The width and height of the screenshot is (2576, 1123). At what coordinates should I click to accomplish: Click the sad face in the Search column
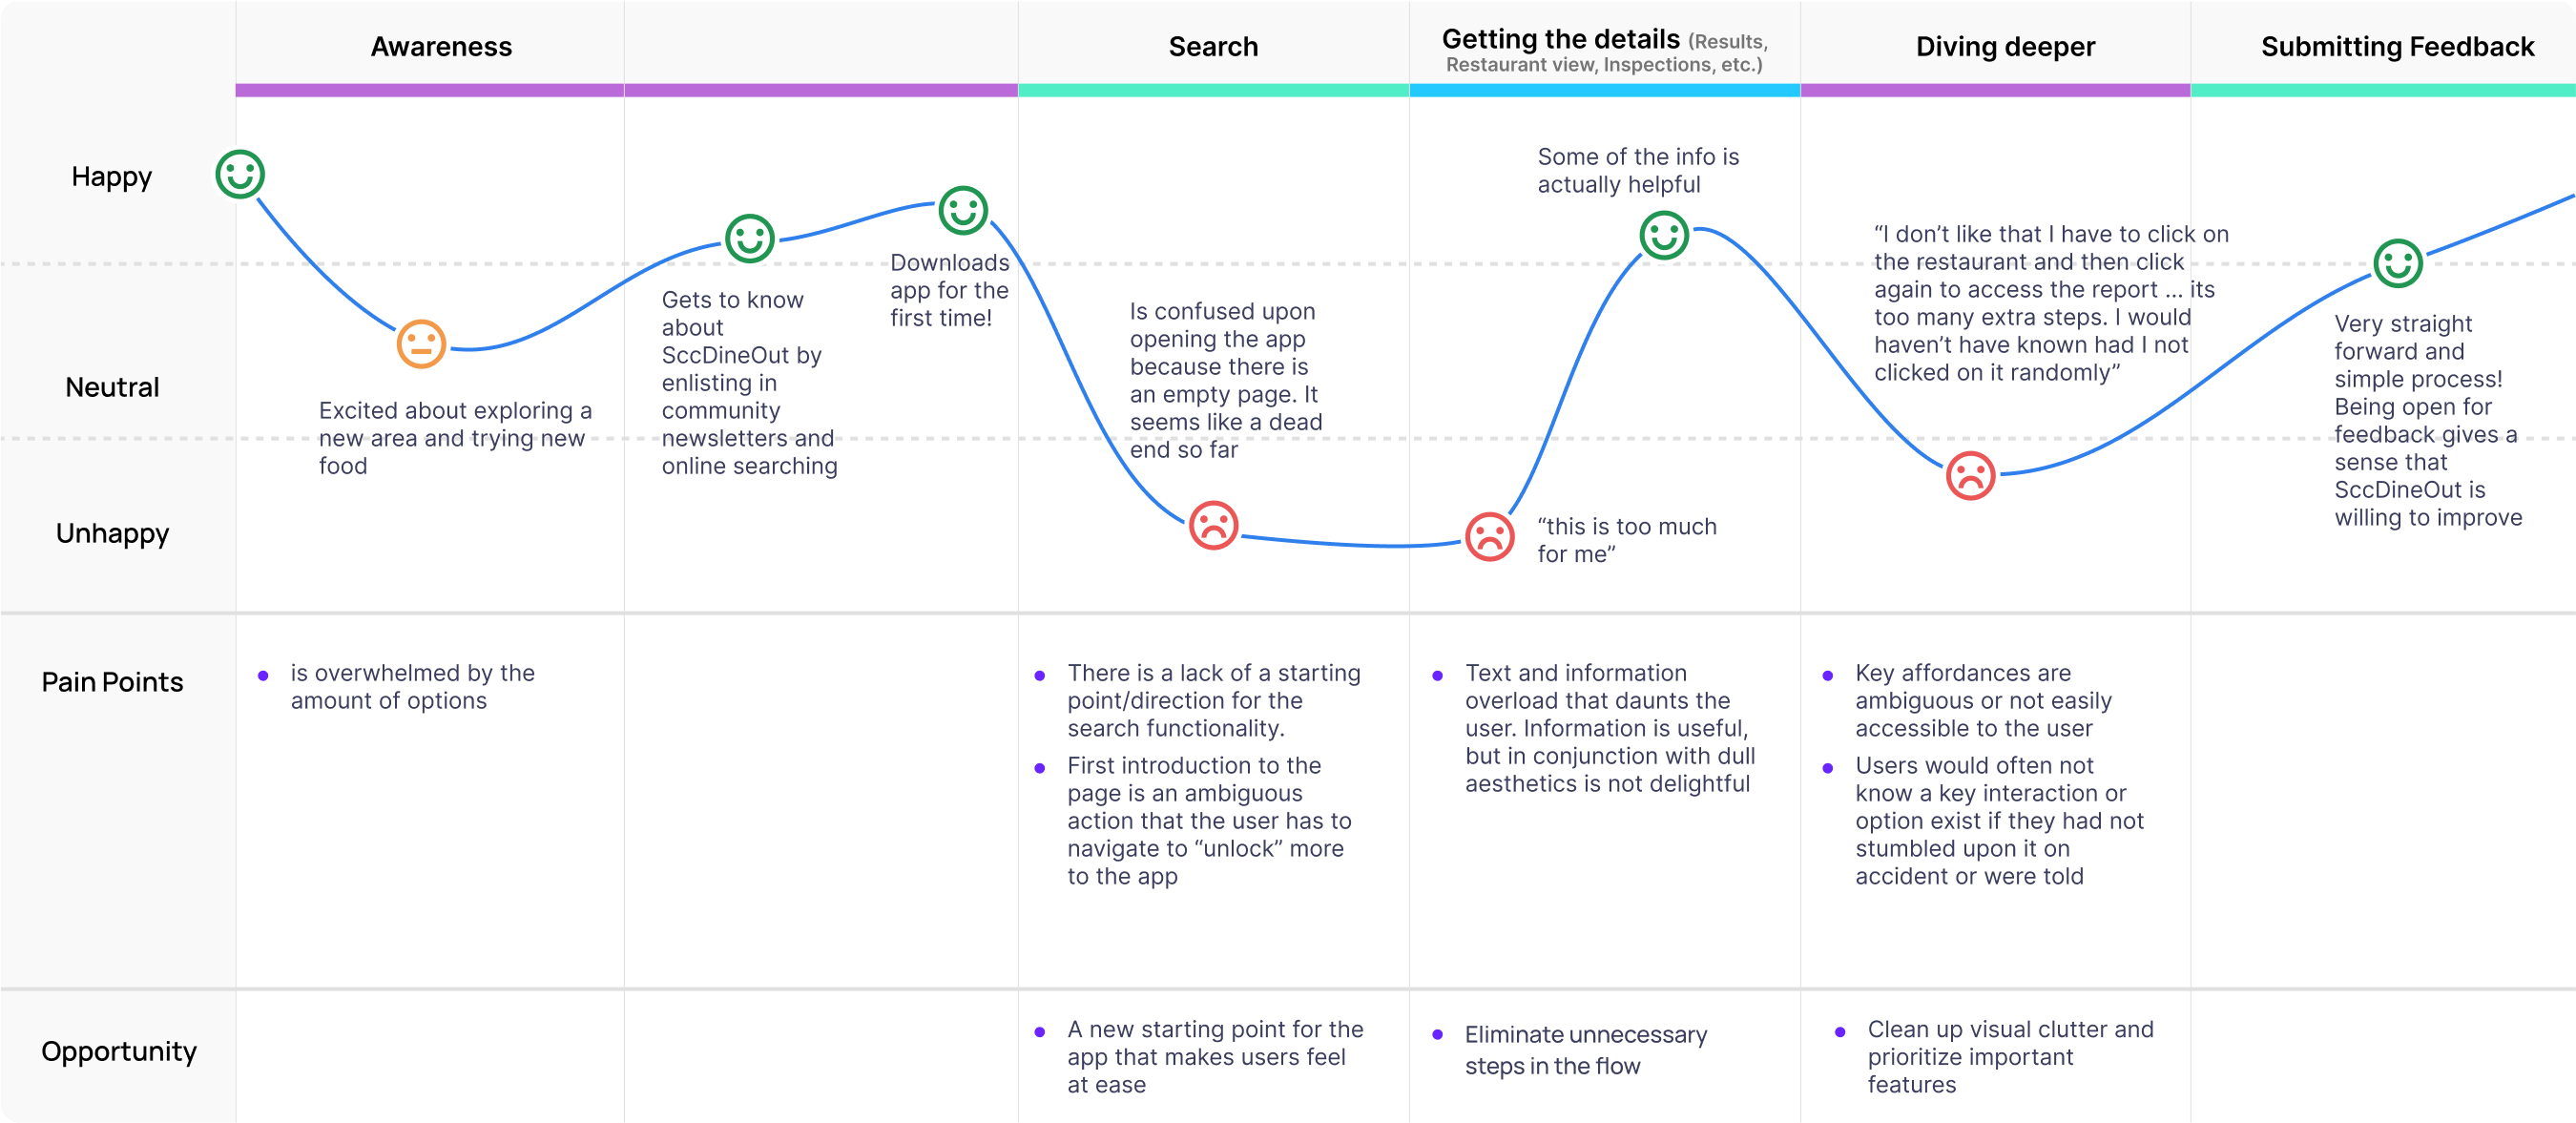pos(1213,525)
